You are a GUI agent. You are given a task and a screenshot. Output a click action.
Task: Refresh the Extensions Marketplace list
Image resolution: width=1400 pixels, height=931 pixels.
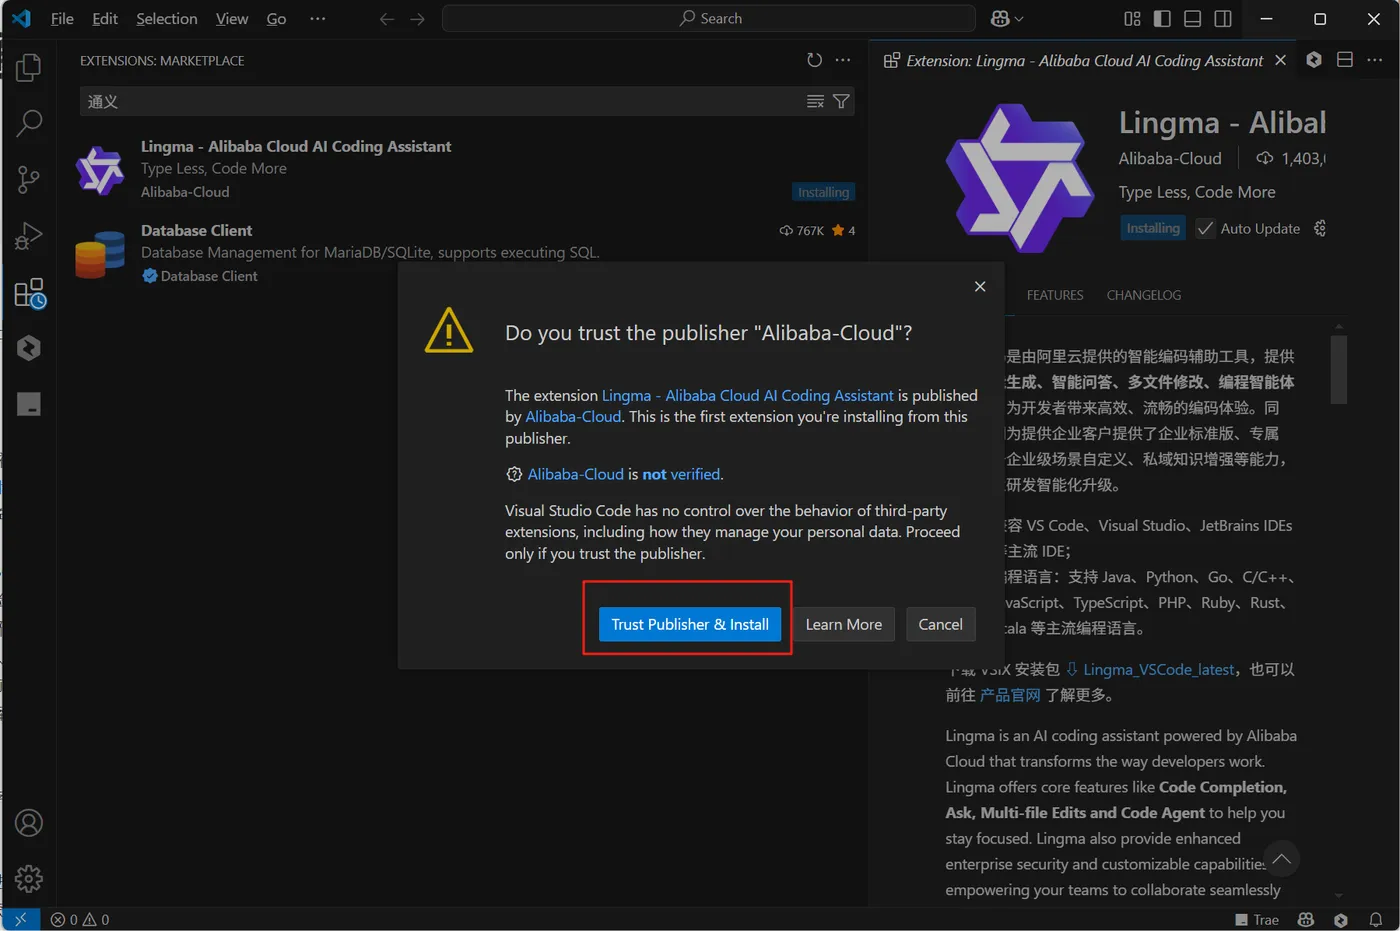(814, 60)
